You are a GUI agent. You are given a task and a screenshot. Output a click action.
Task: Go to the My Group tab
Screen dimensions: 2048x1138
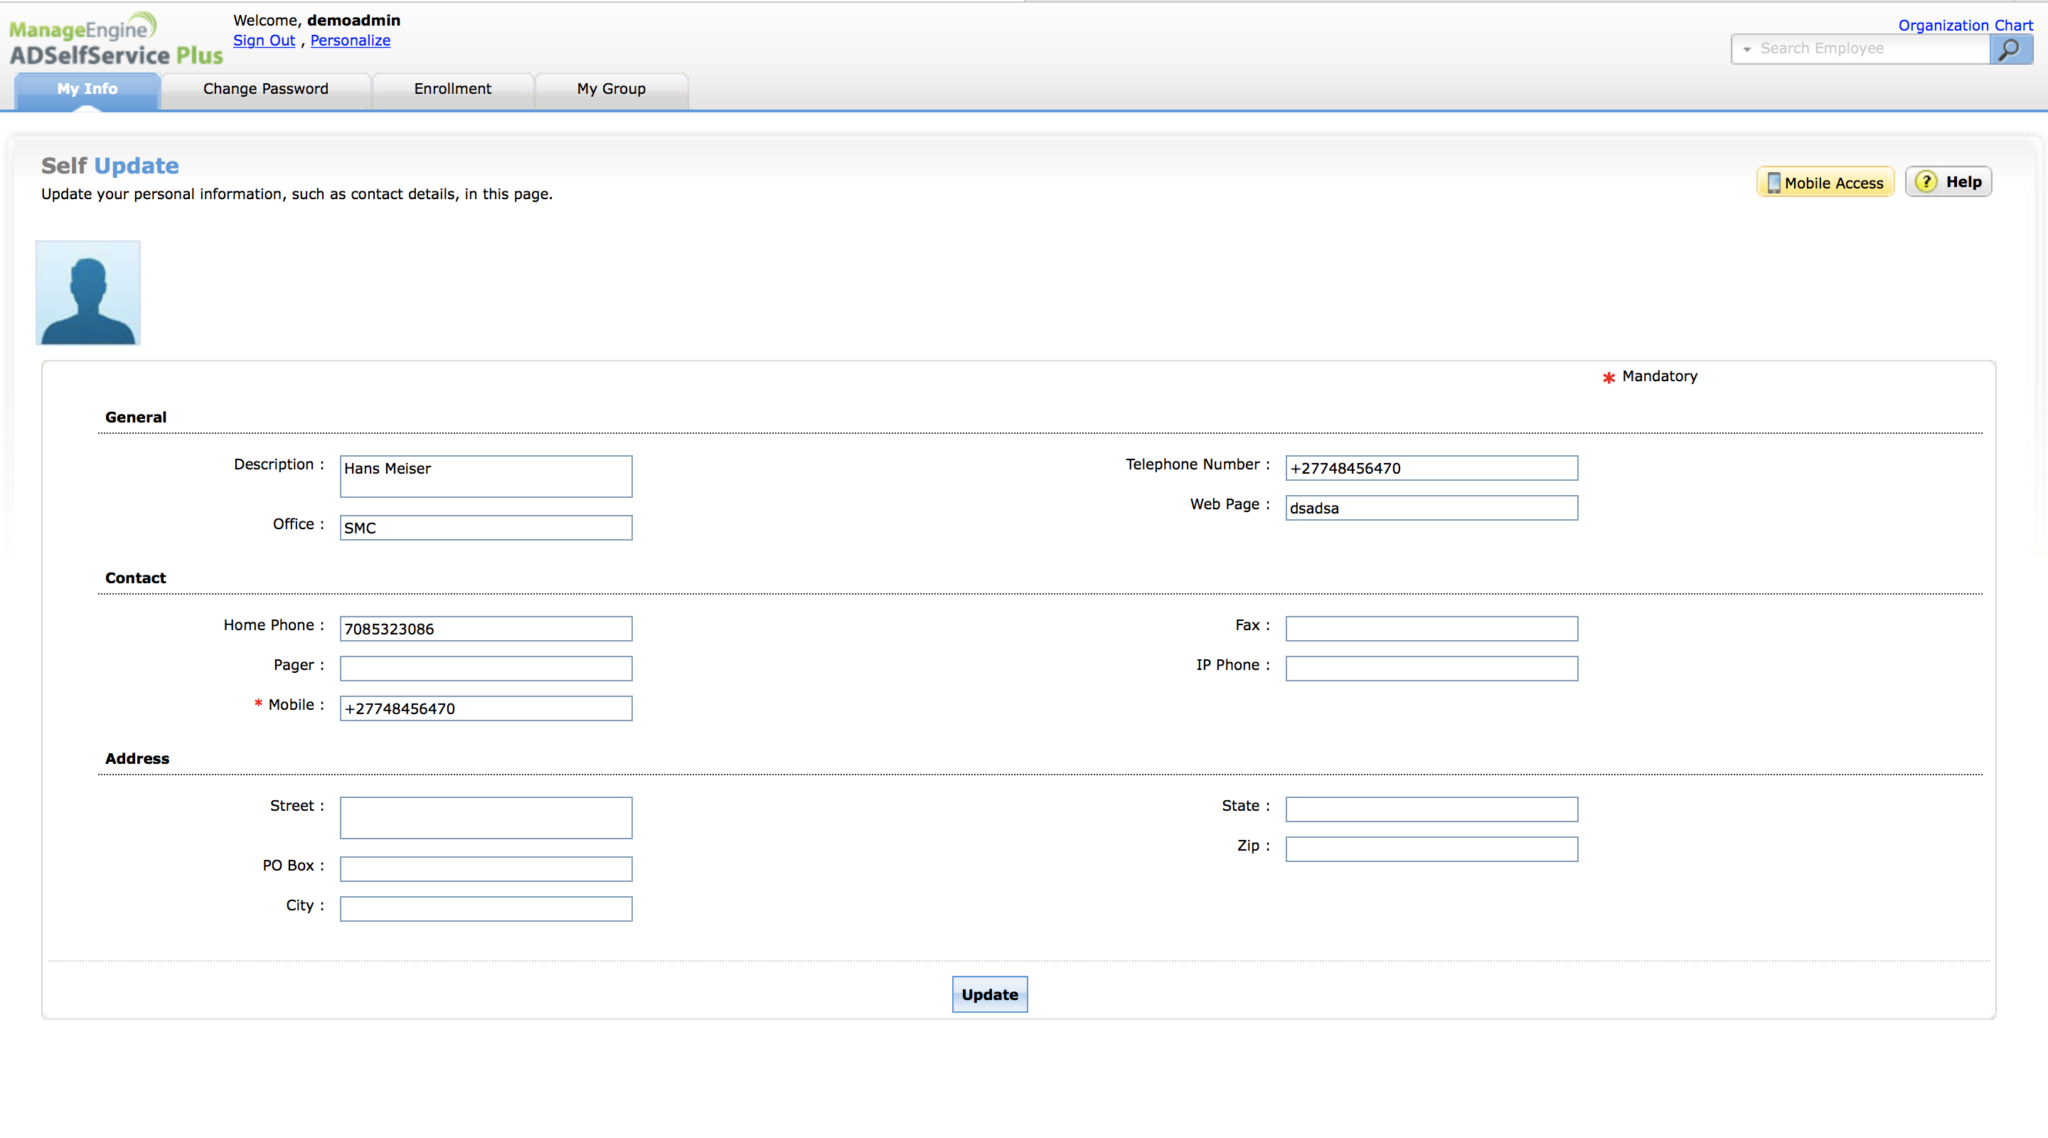tap(611, 89)
